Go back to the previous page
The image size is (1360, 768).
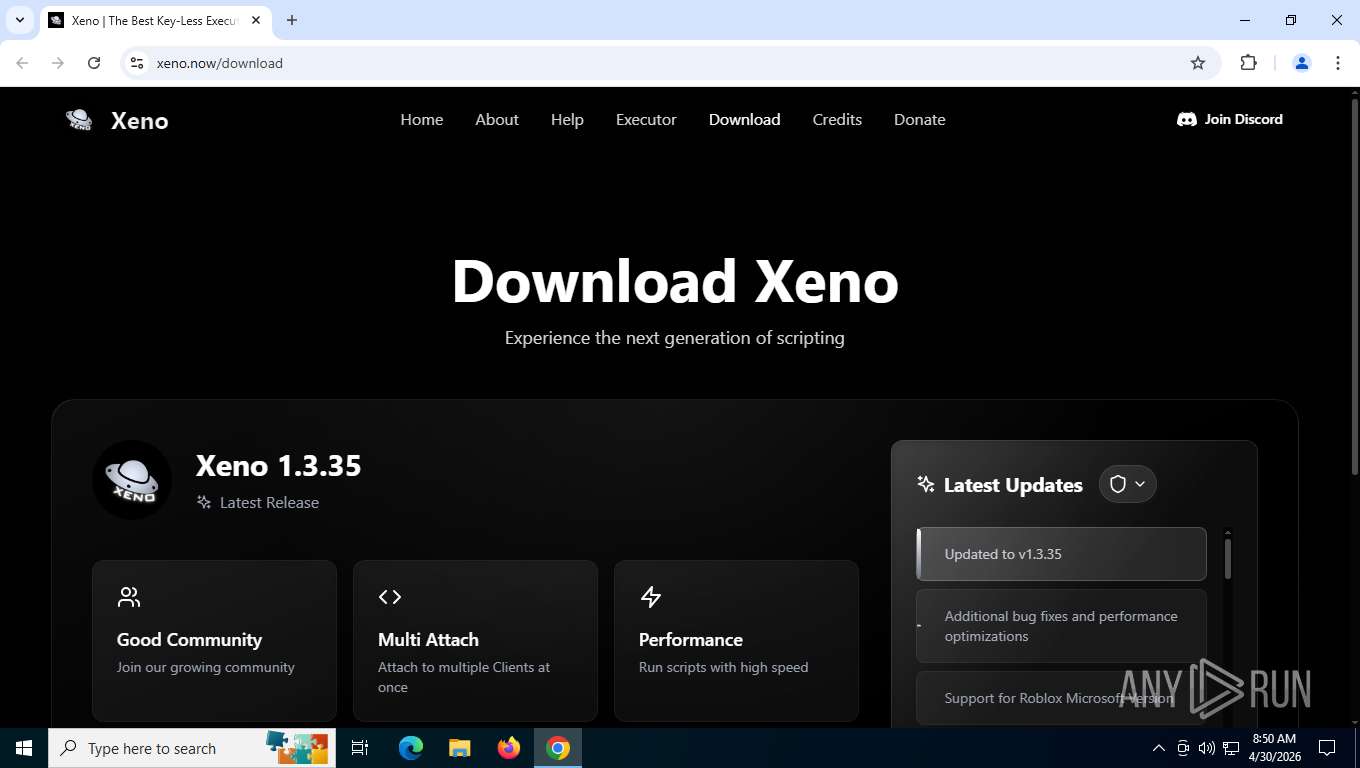coord(22,63)
